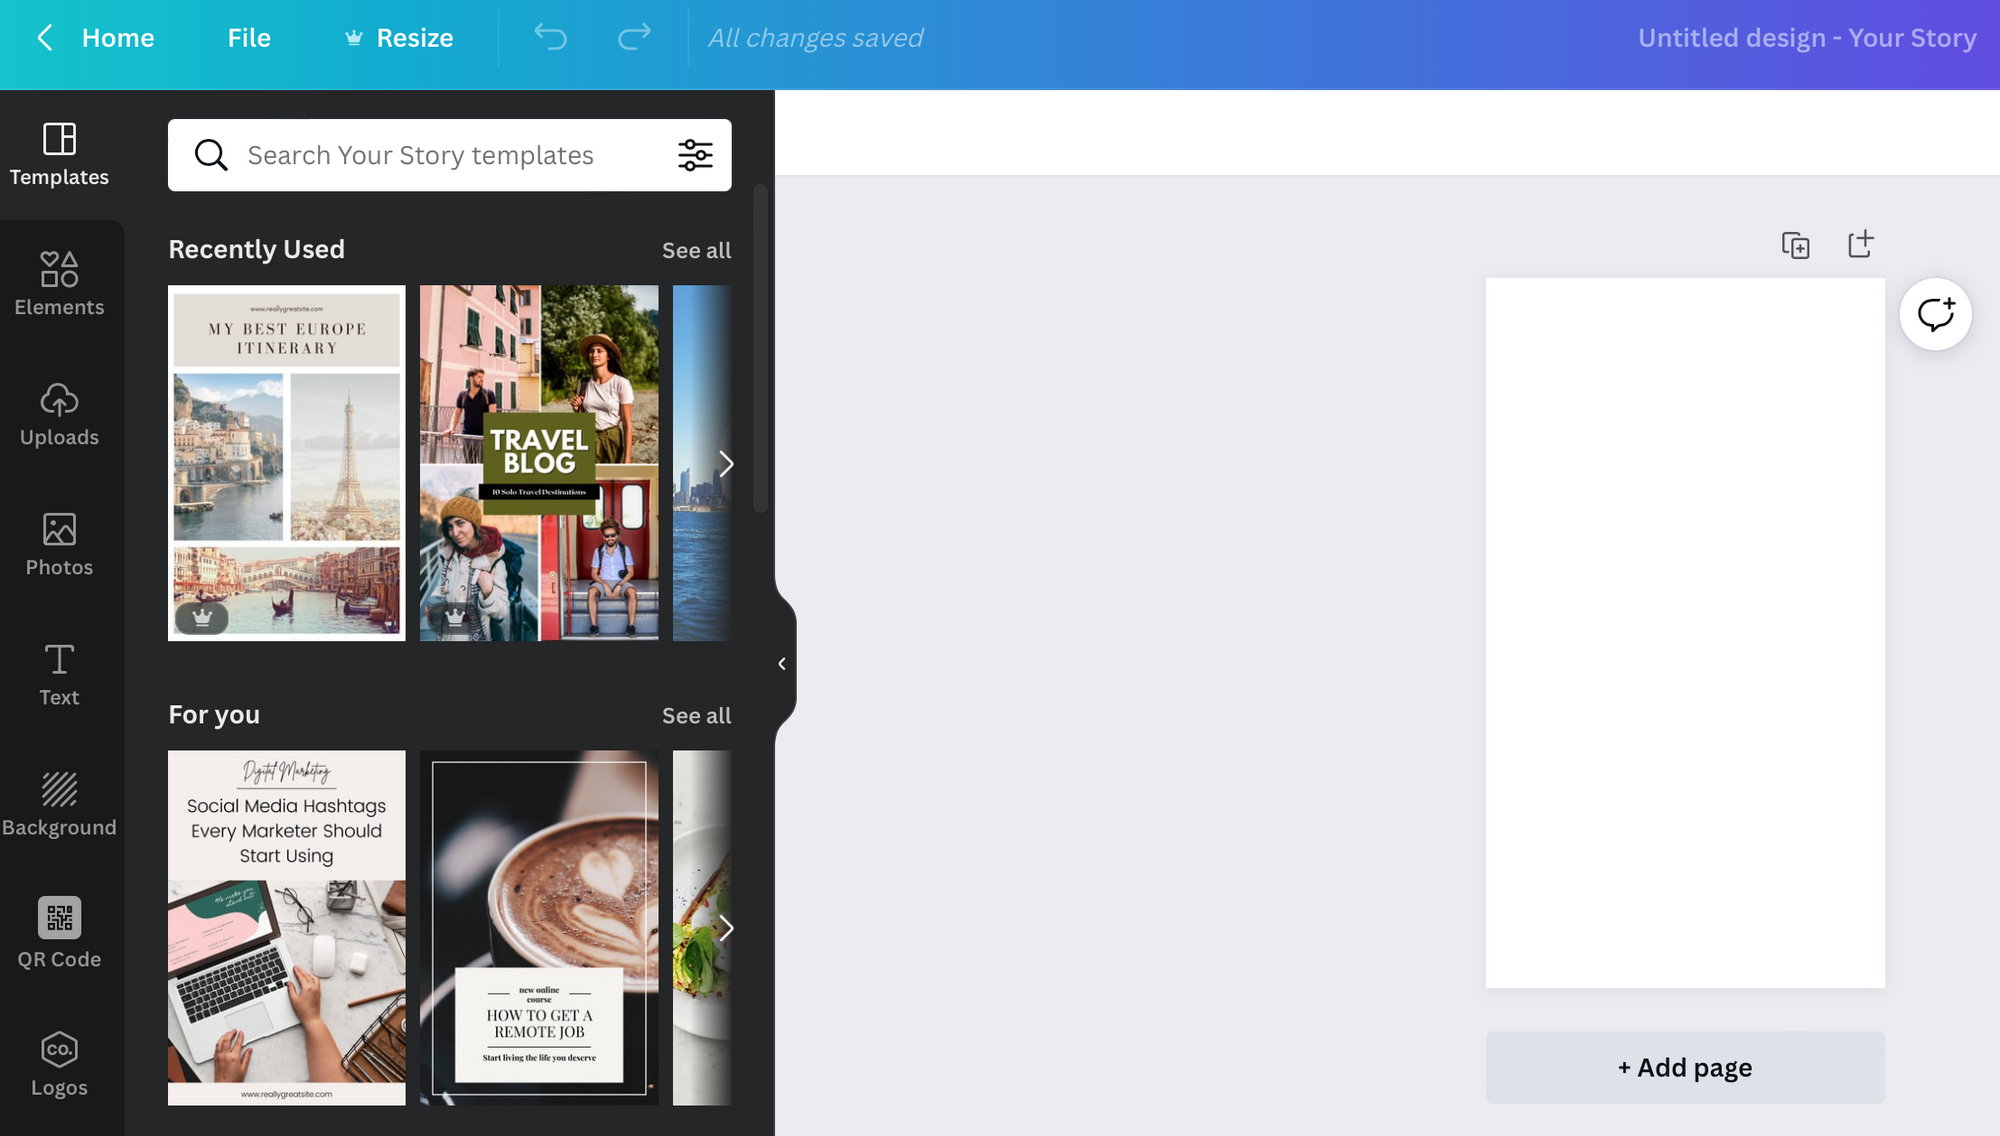
Task: Add a comment with speech bubble button
Action: click(1935, 314)
